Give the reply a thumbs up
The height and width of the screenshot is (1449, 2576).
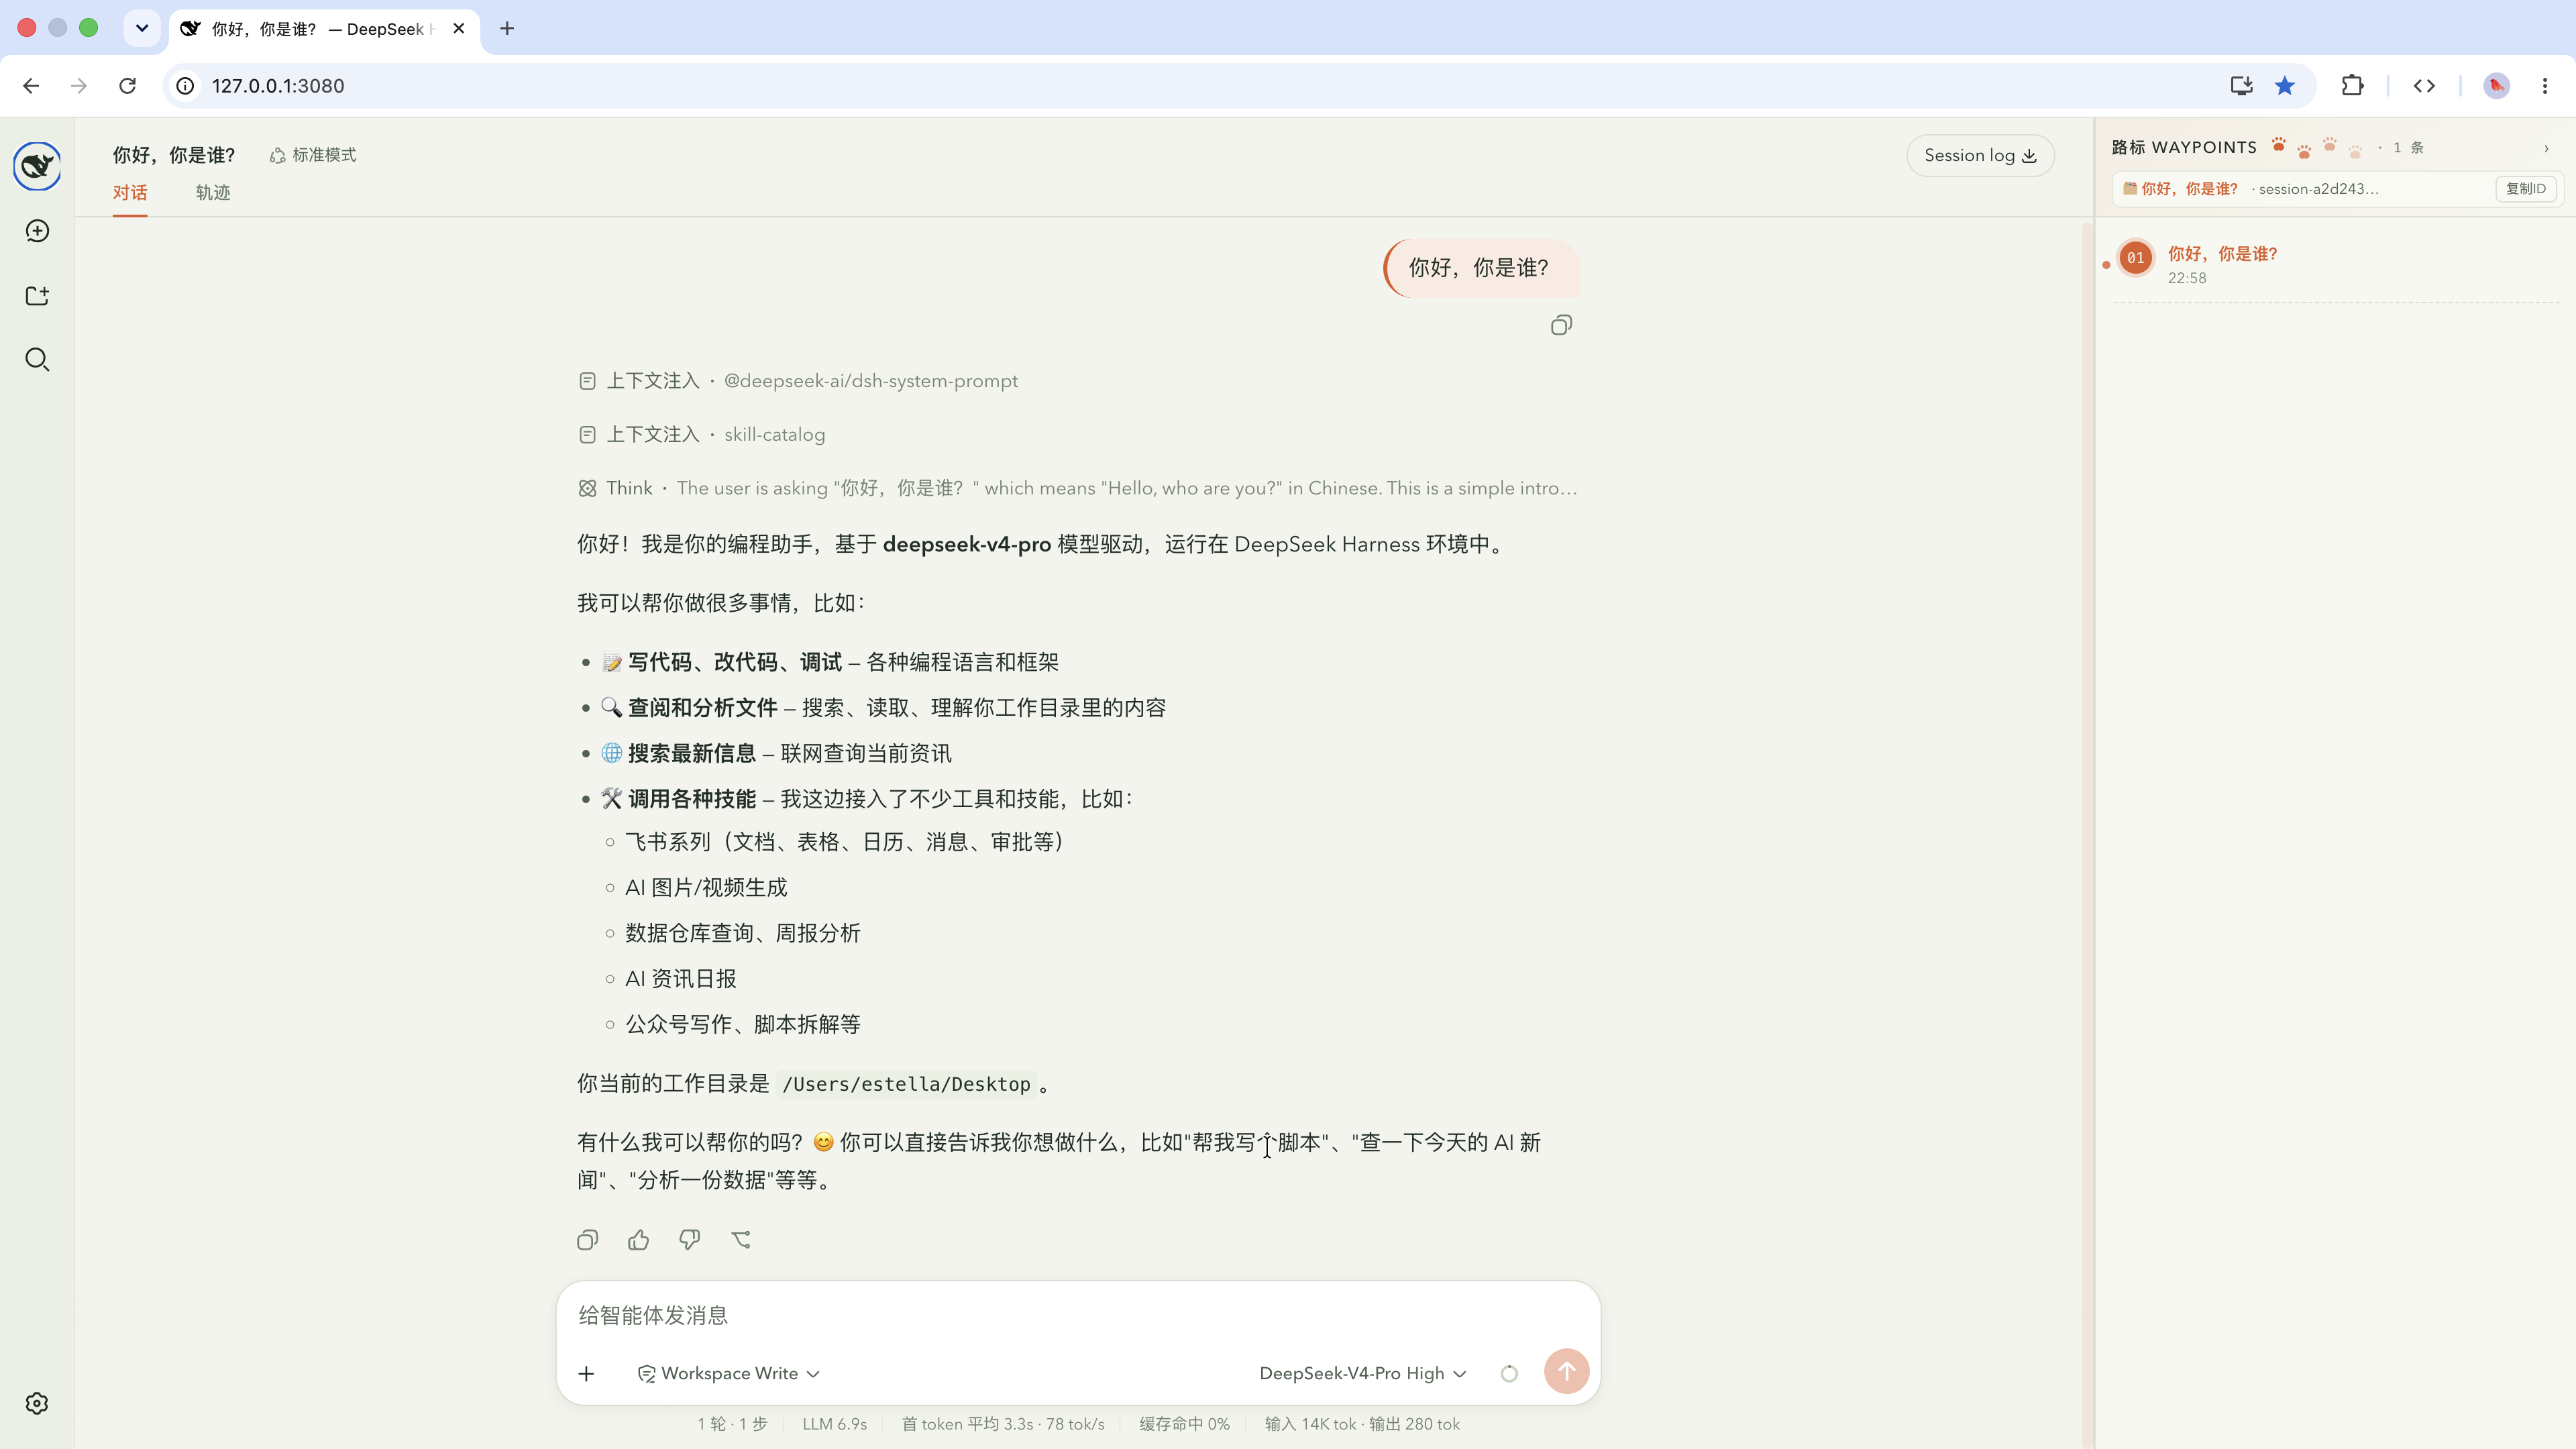638,1240
